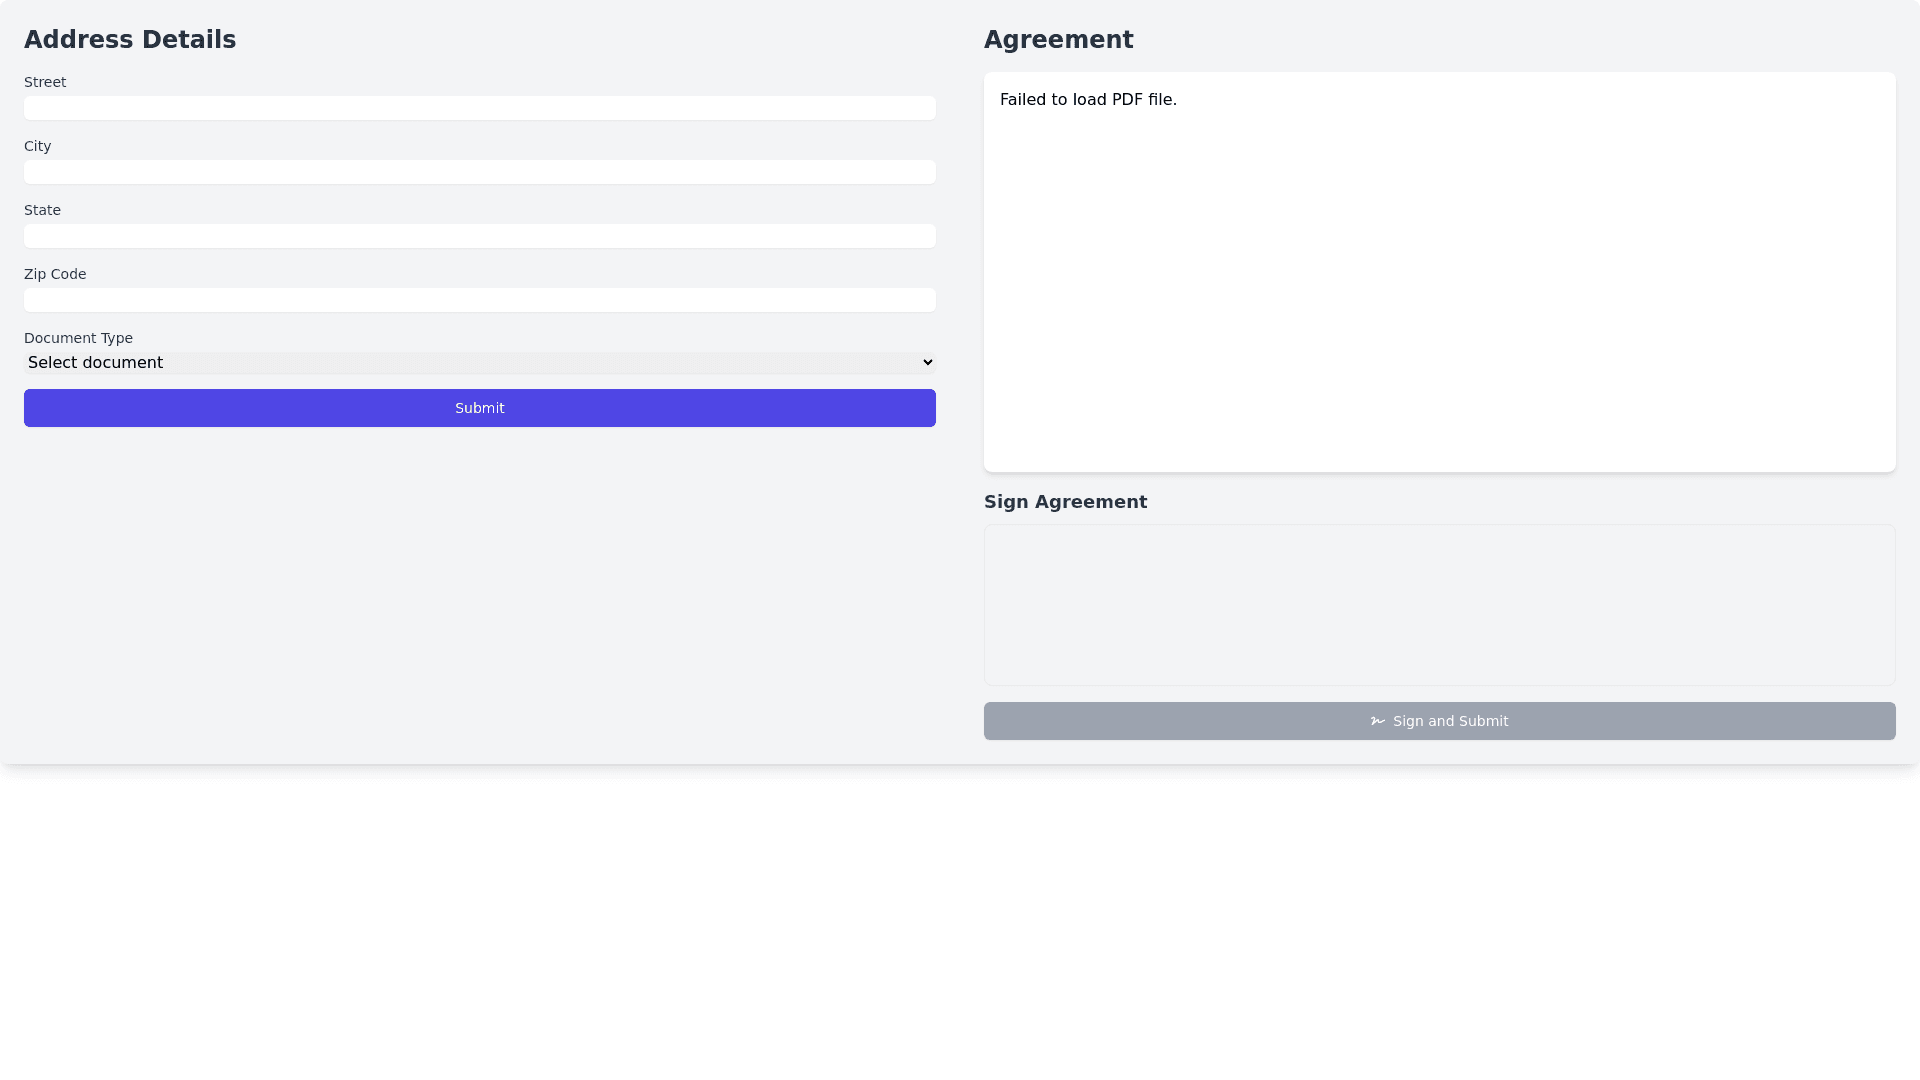Click the dropdown arrow on Select document
Screen dimensions: 1920x1080
point(927,363)
